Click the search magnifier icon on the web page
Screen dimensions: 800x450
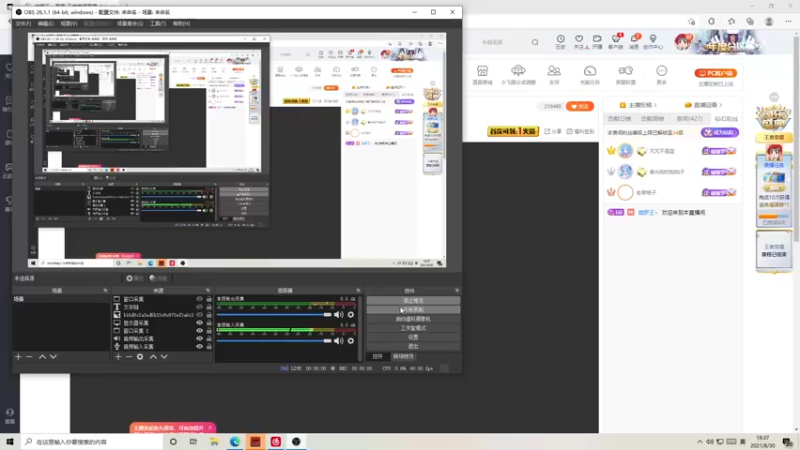point(535,42)
